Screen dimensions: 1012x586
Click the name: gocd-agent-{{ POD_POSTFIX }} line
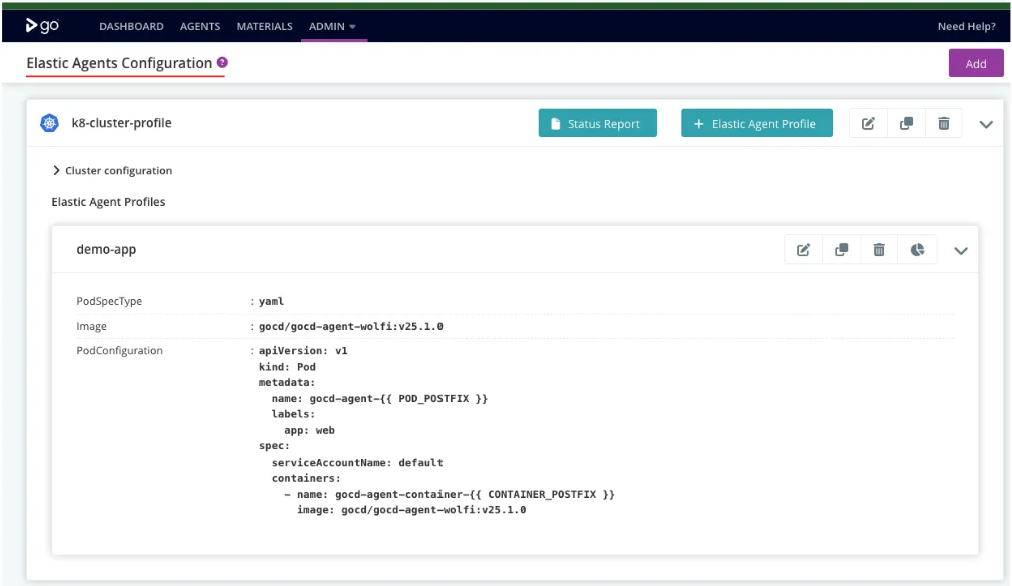coord(380,399)
